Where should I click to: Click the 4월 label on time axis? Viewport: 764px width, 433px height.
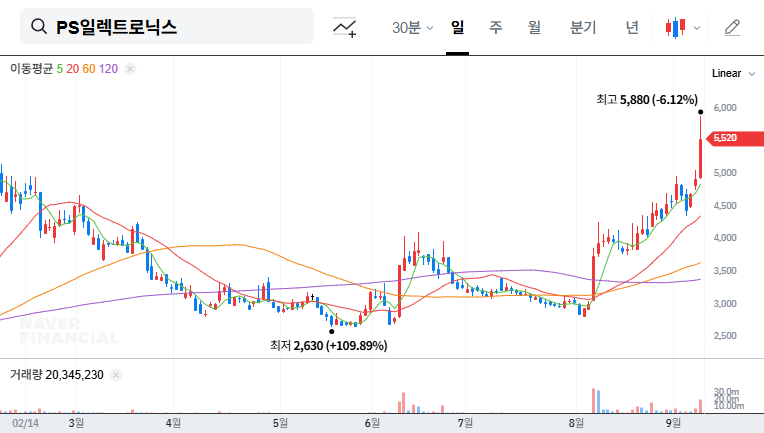tap(173, 423)
